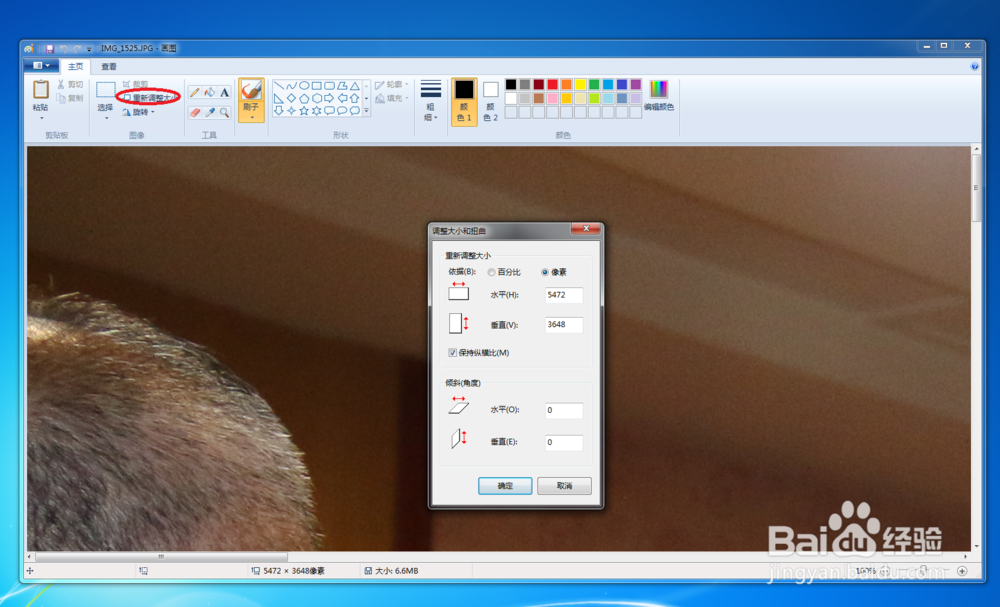Choose the Down arrow shape
Viewport: 1000px width, 607px height.
(x=279, y=111)
